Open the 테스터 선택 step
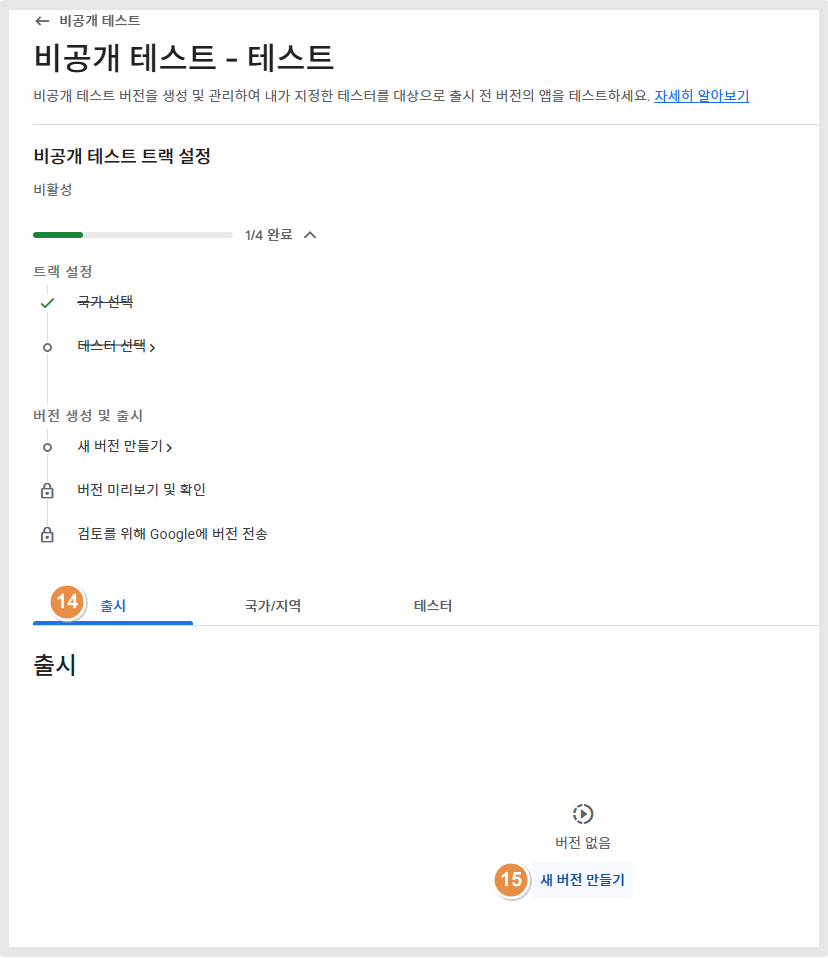The width and height of the screenshot is (828, 958). click(x=116, y=347)
